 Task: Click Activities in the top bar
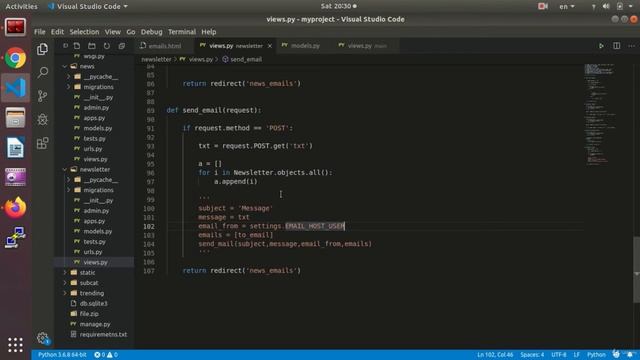click(21, 7)
